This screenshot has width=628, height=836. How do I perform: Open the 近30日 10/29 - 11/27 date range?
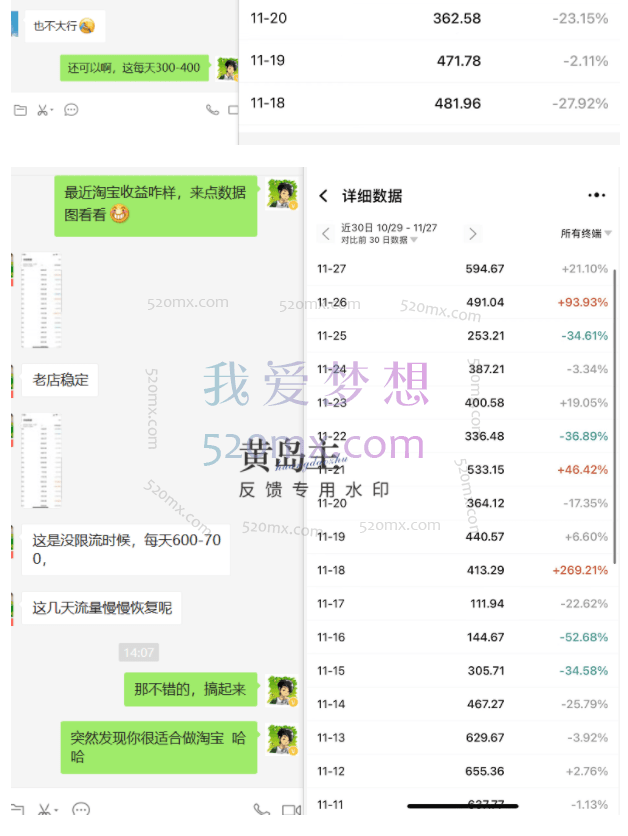point(389,228)
